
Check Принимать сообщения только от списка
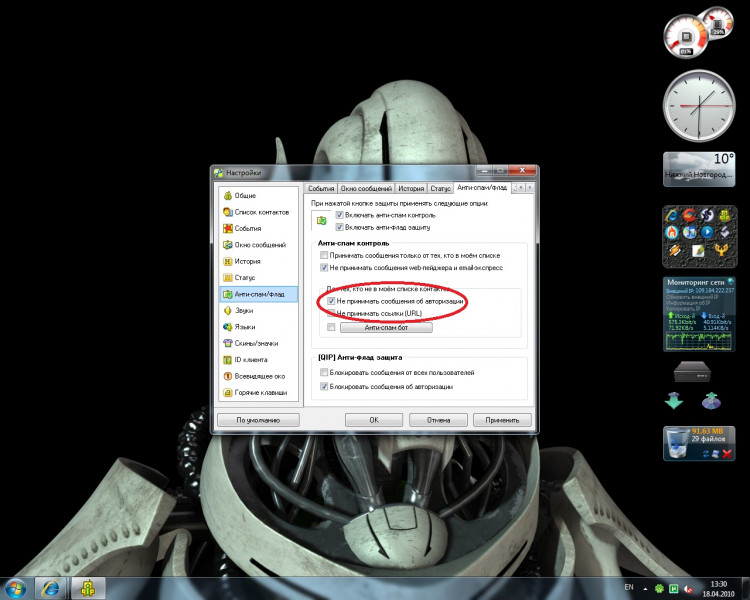coord(323,256)
